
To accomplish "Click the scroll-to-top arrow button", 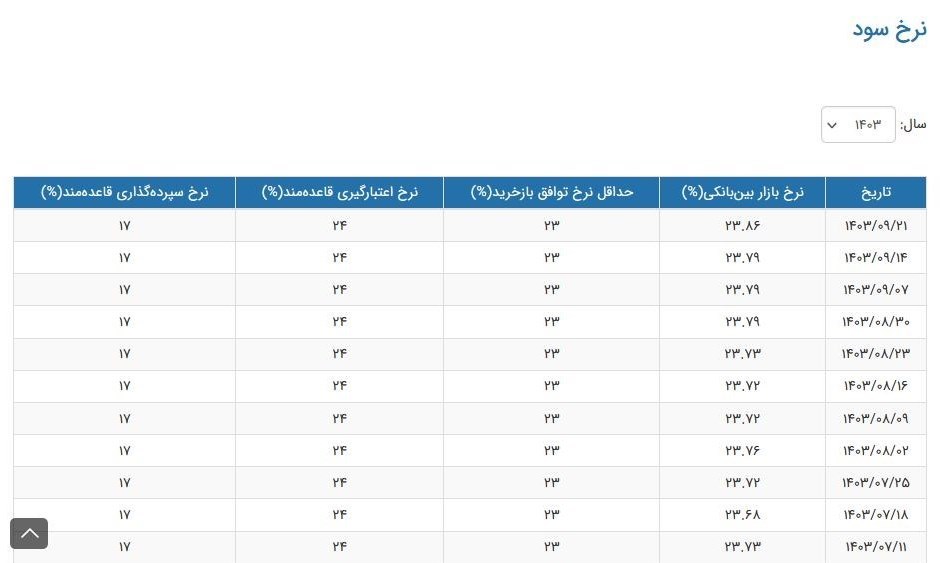I will pyautogui.click(x=29, y=533).
